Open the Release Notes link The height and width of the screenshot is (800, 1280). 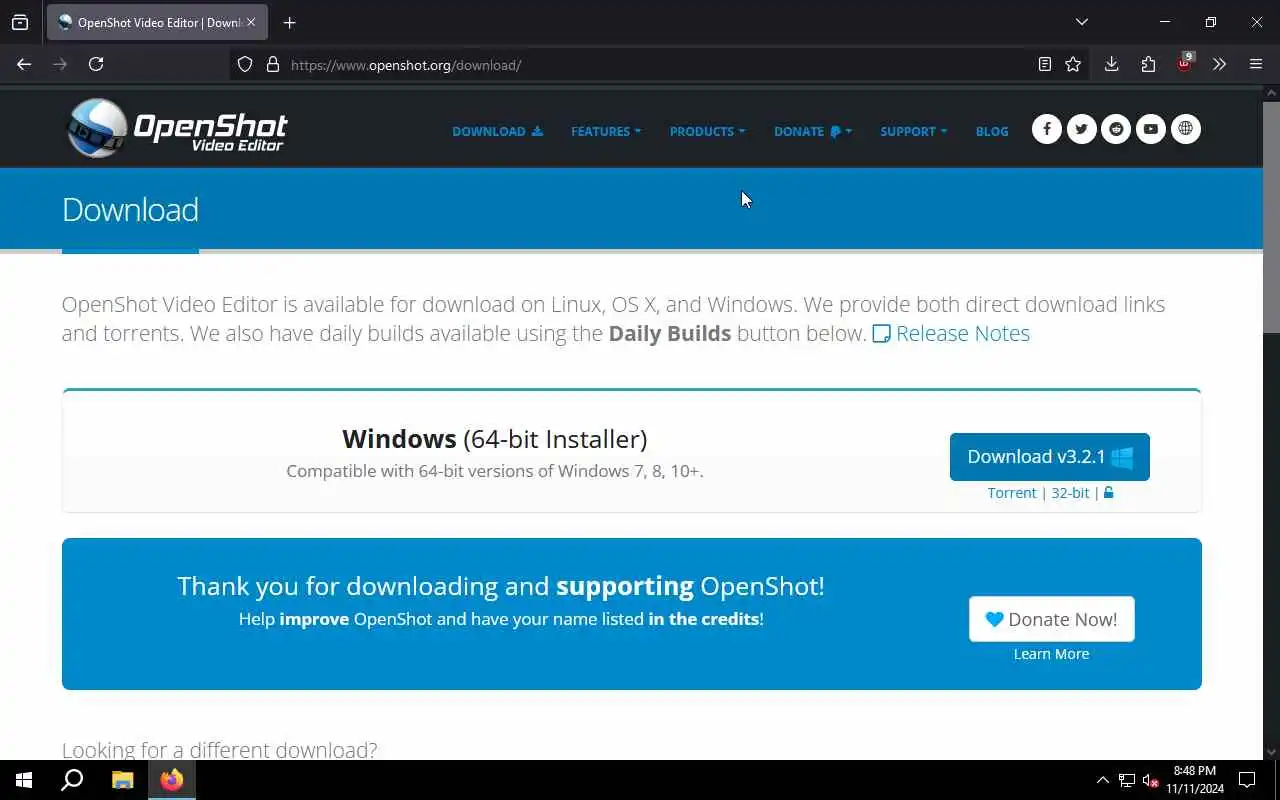click(951, 334)
